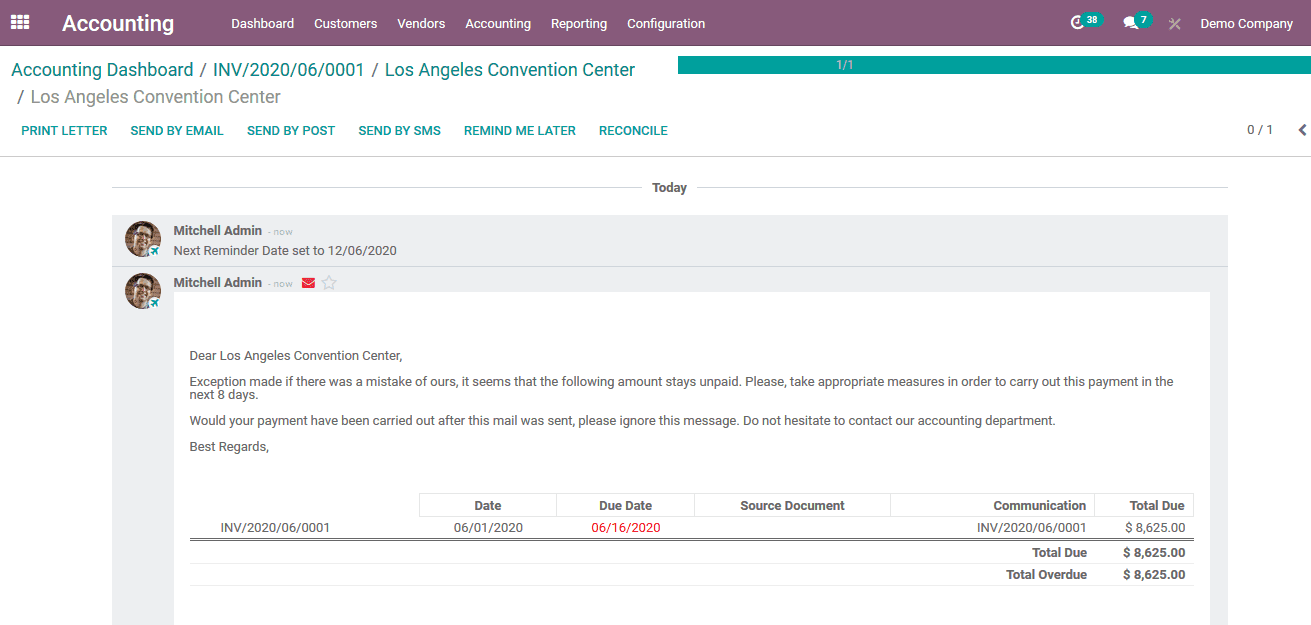1311x625 pixels.
Task: Click the Date column header
Action: click(x=488, y=505)
